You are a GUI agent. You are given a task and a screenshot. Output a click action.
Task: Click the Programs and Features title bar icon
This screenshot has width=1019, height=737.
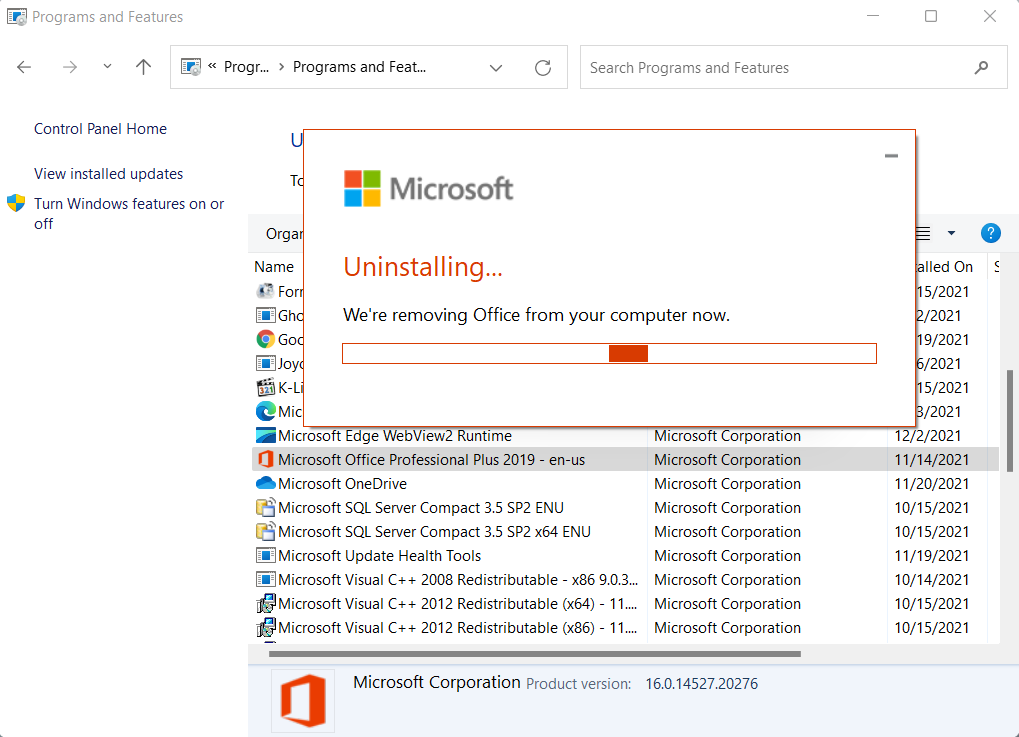pos(17,16)
